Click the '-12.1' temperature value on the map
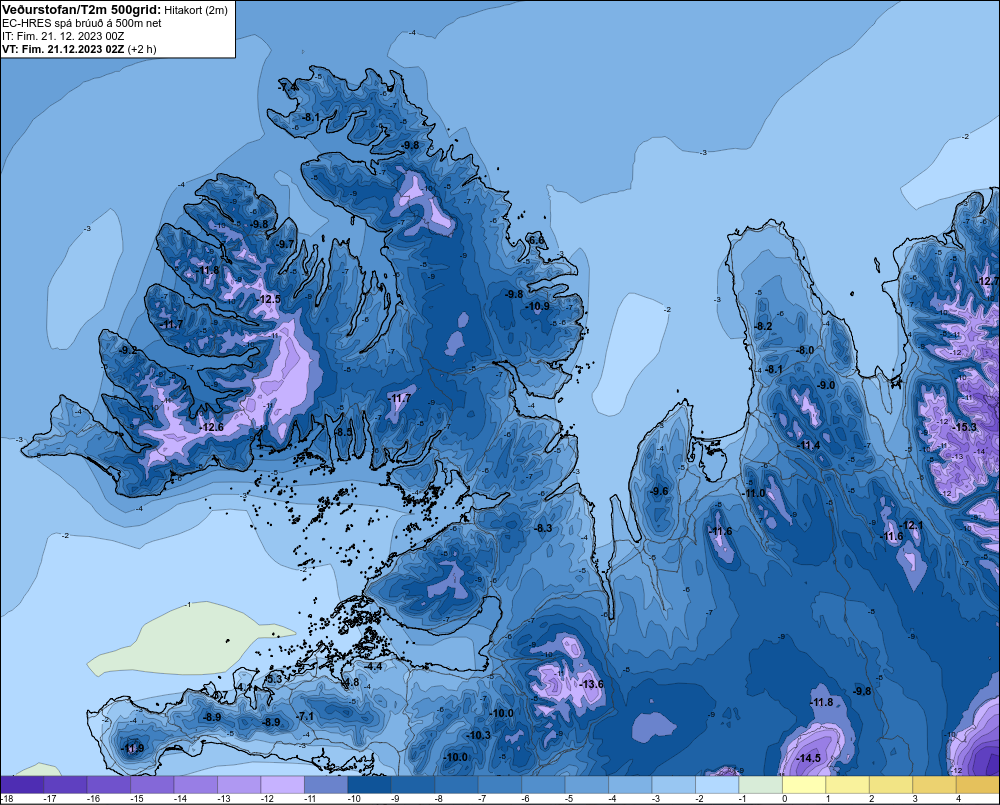 coord(911,525)
